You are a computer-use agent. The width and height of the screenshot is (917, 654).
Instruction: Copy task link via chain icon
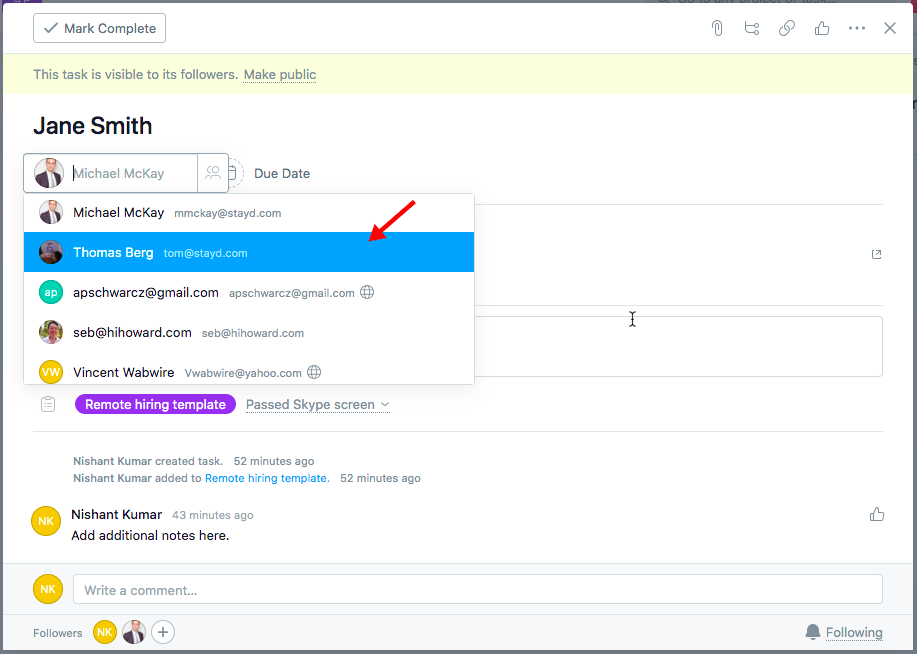click(787, 28)
